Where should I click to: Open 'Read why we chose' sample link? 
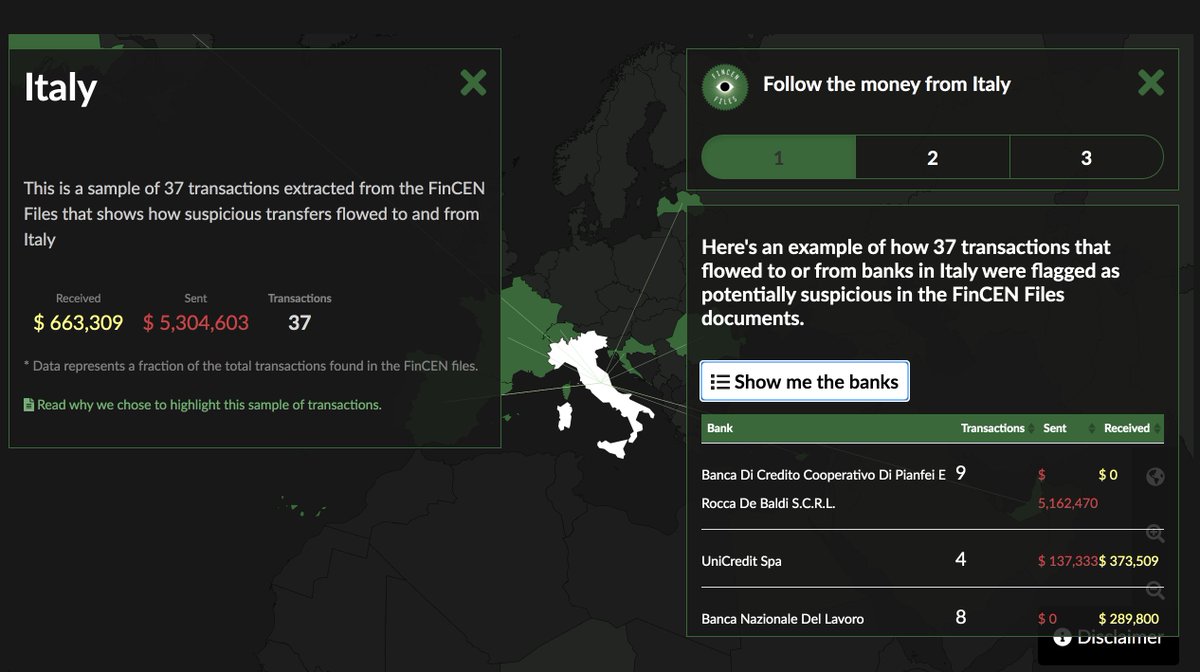[x=208, y=405]
